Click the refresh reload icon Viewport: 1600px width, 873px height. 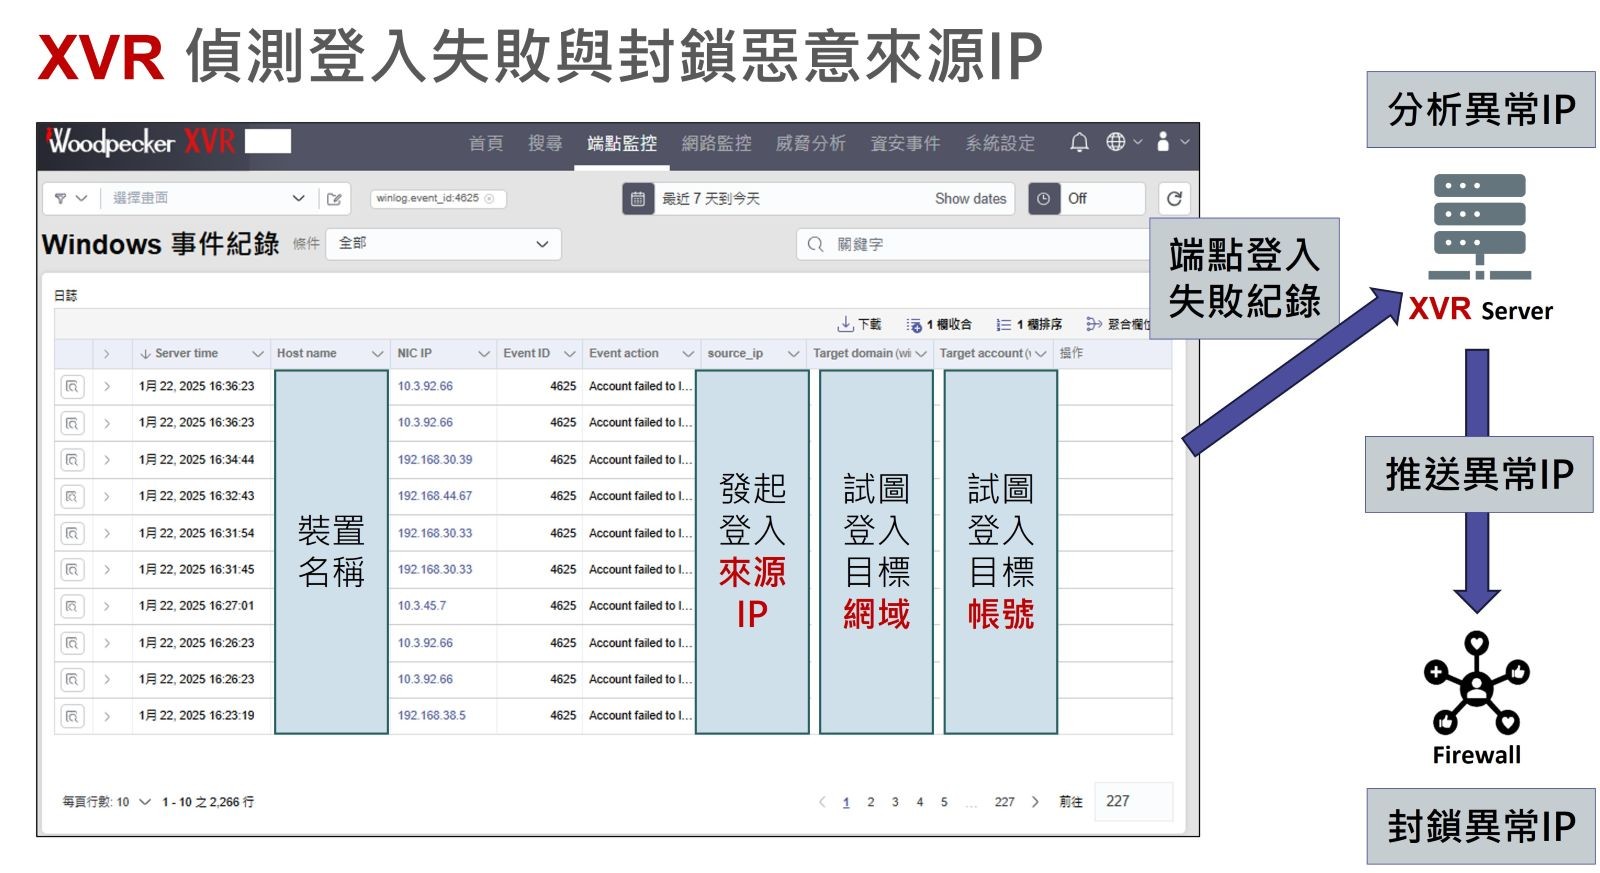pyautogui.click(x=1174, y=198)
